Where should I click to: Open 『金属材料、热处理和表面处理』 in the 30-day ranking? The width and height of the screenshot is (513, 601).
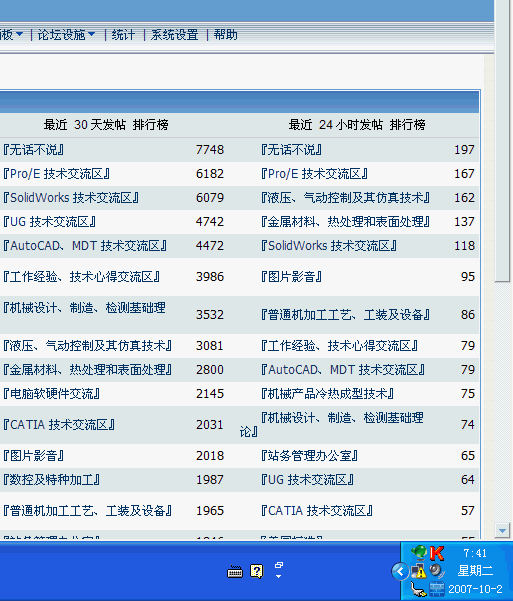(87, 370)
